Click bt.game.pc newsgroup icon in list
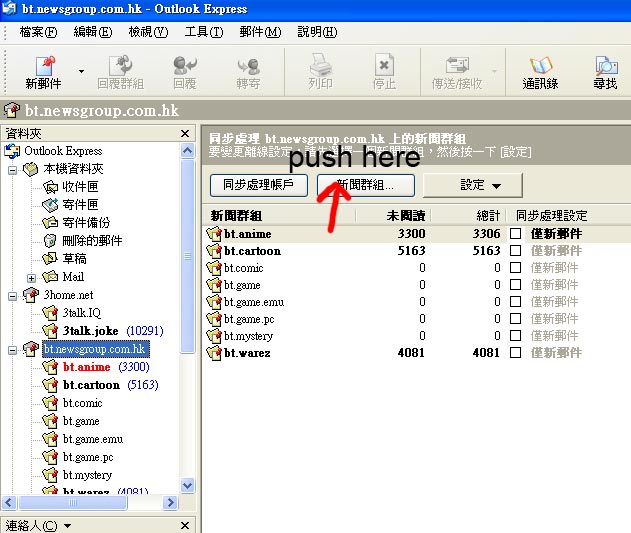Screen dimensions: 631x533 (214, 319)
